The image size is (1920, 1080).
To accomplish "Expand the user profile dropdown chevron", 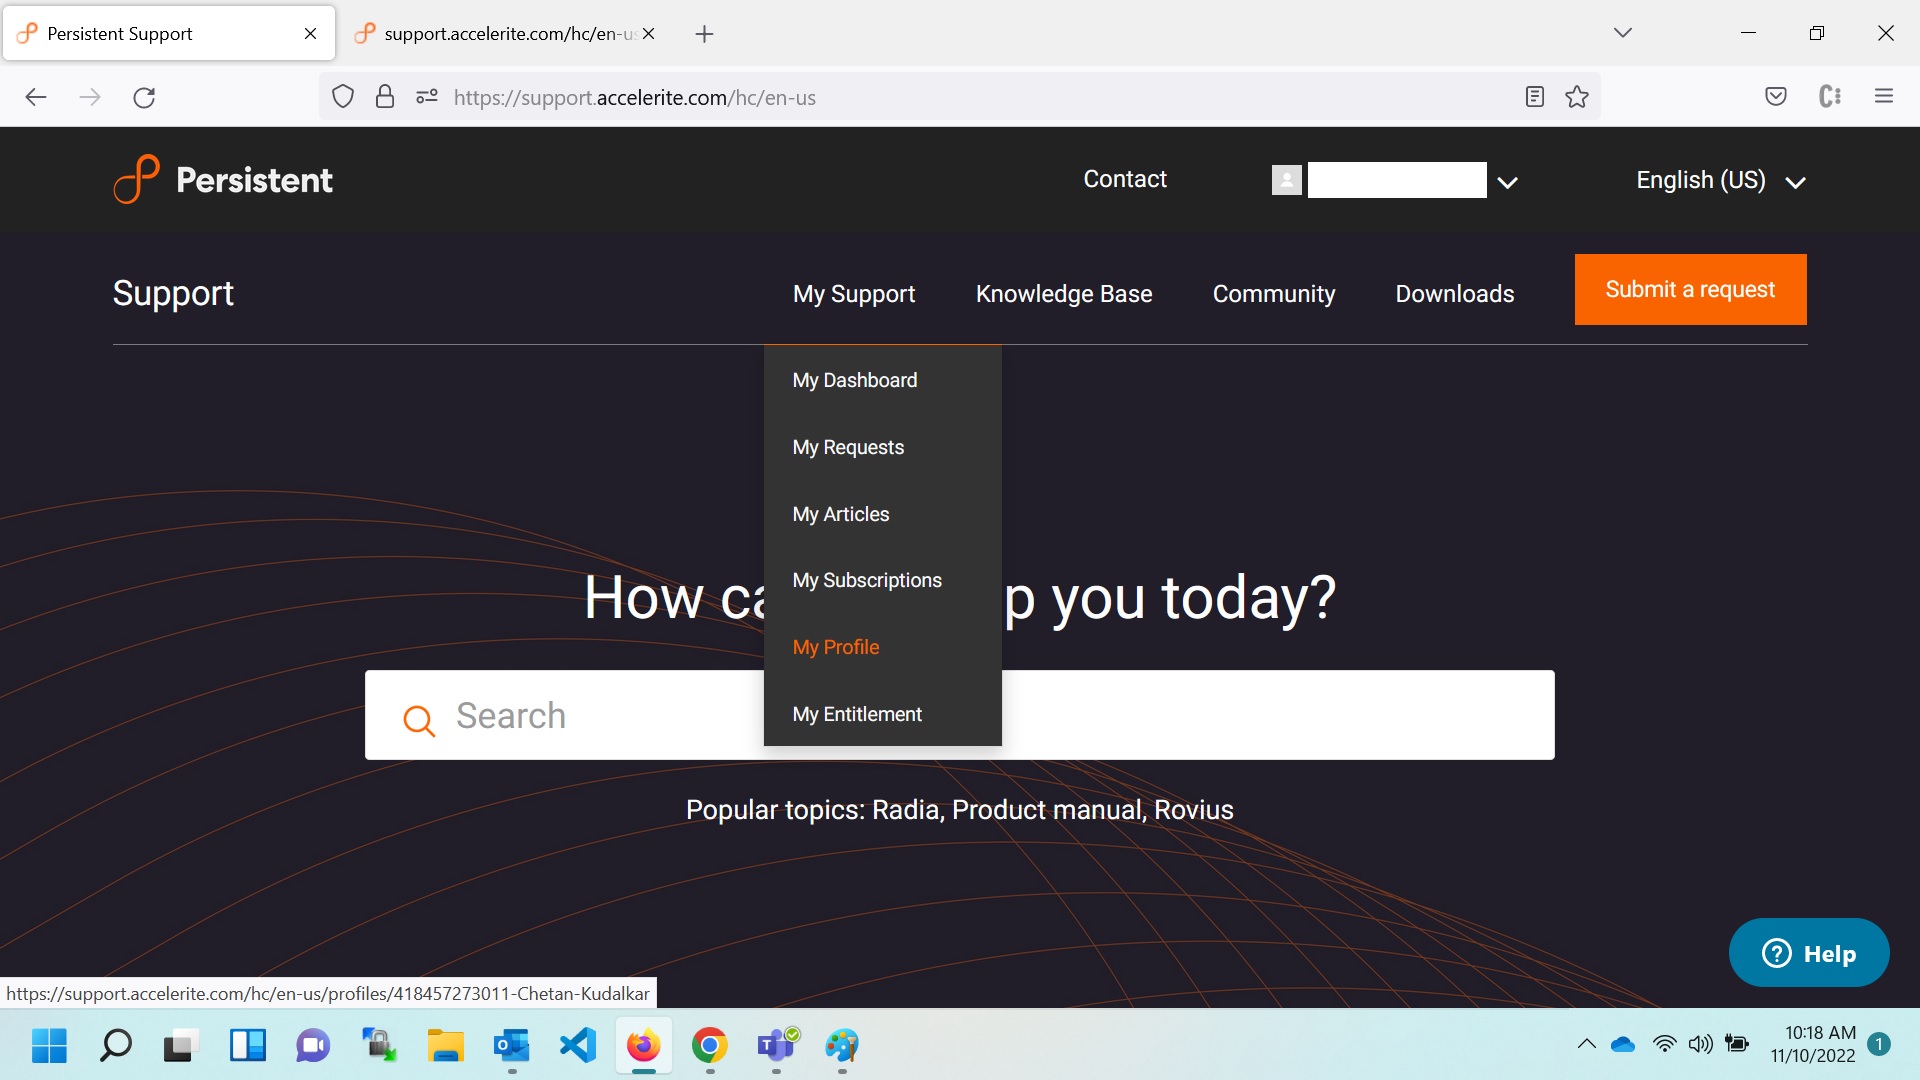I will tap(1507, 182).
